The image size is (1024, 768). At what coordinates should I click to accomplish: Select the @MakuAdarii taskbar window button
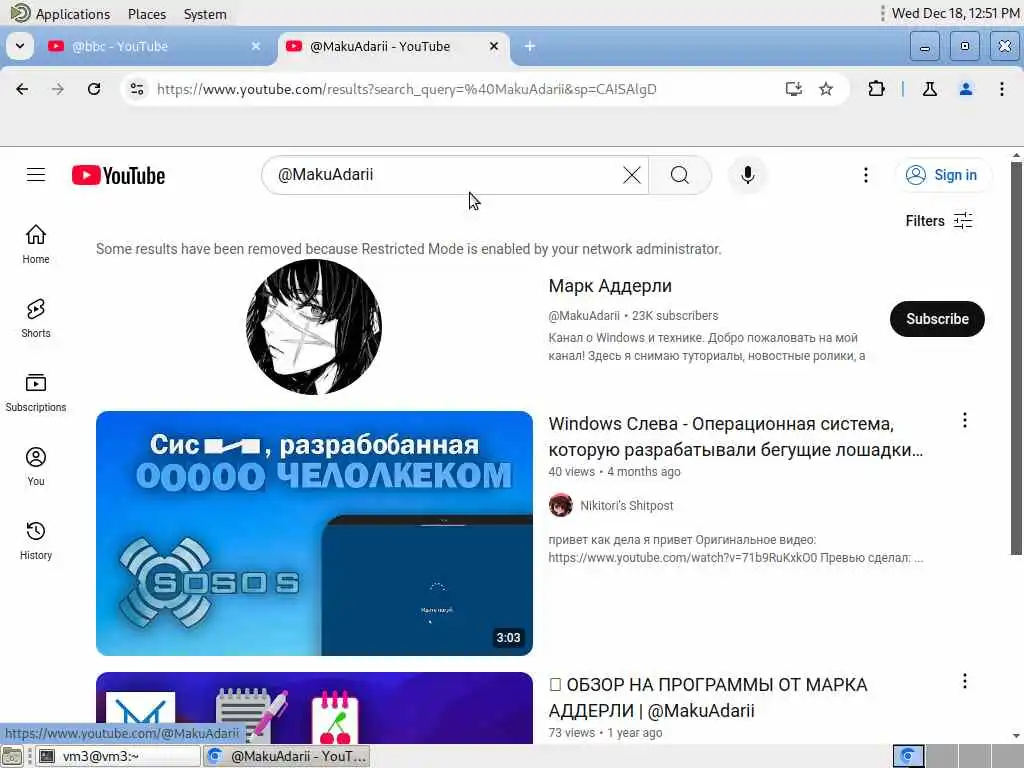click(287, 756)
